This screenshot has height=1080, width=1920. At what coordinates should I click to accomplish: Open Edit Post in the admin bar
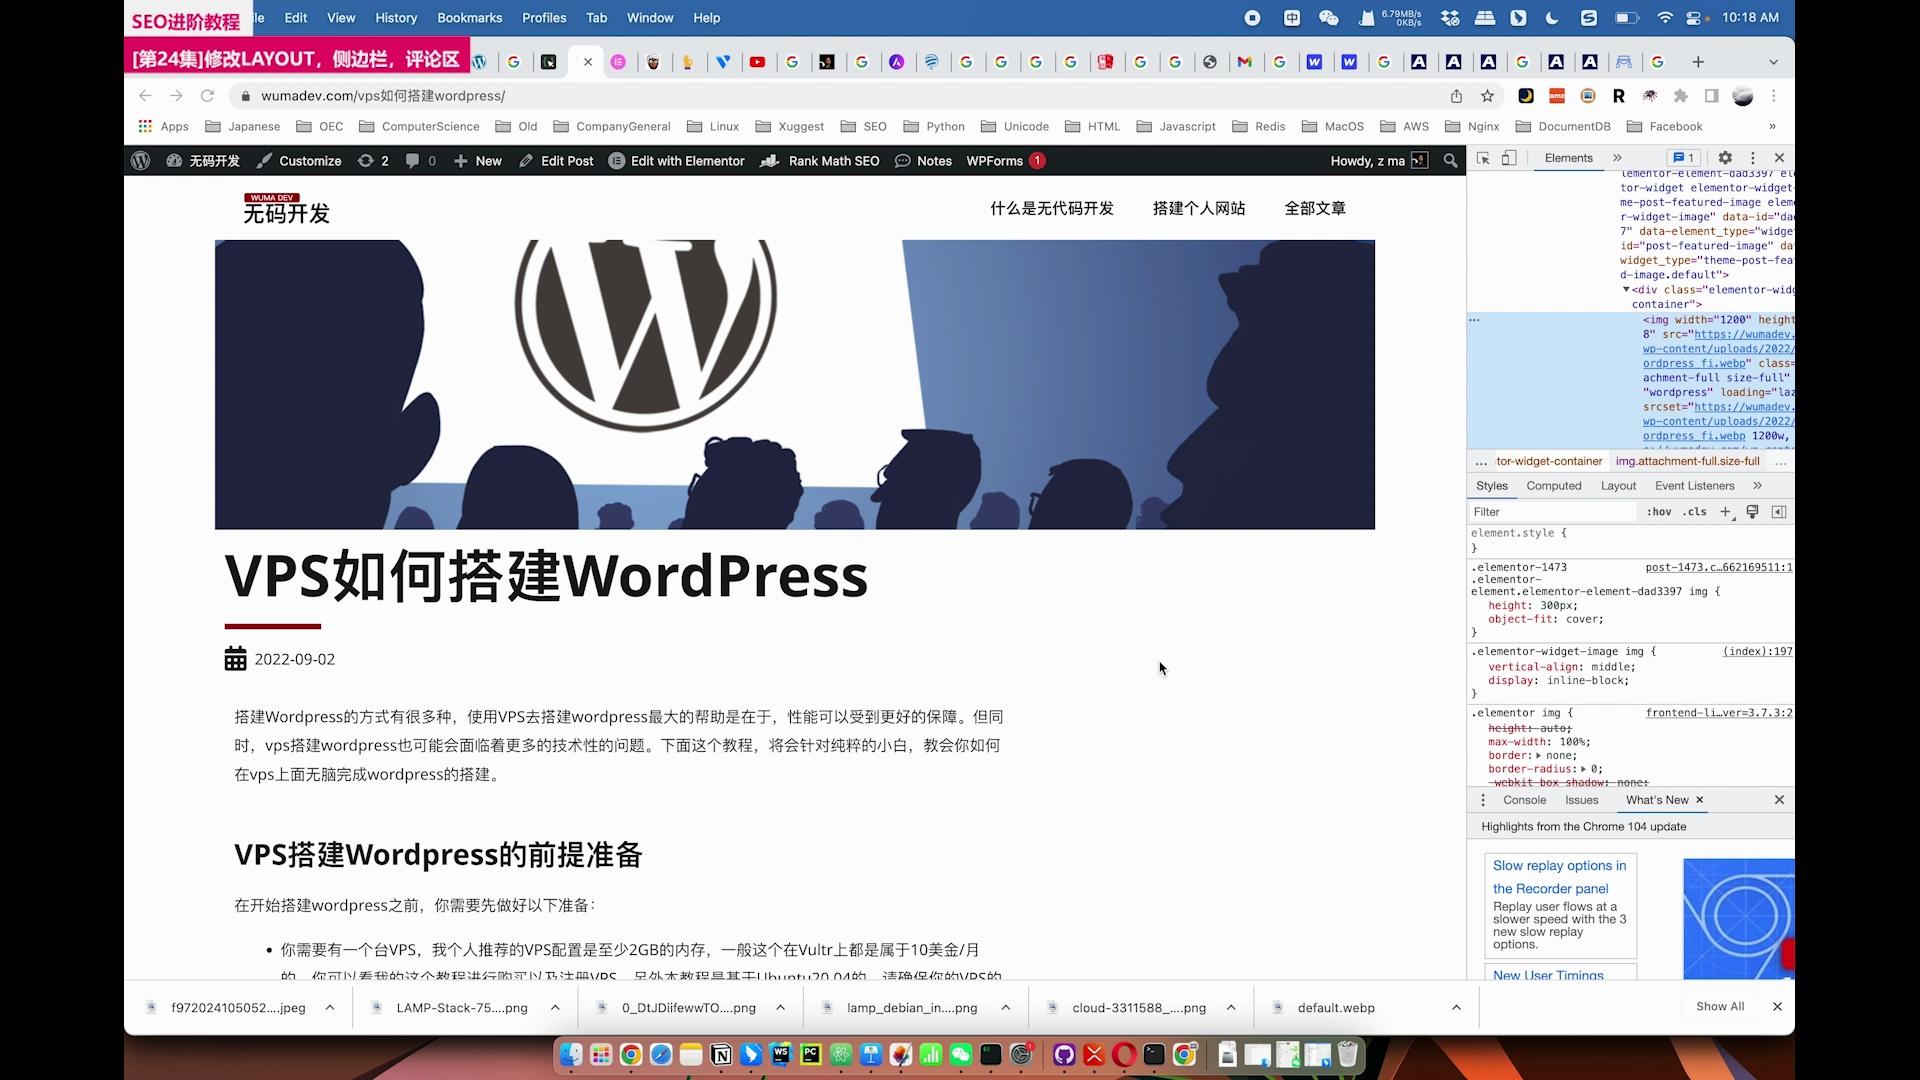[556, 160]
